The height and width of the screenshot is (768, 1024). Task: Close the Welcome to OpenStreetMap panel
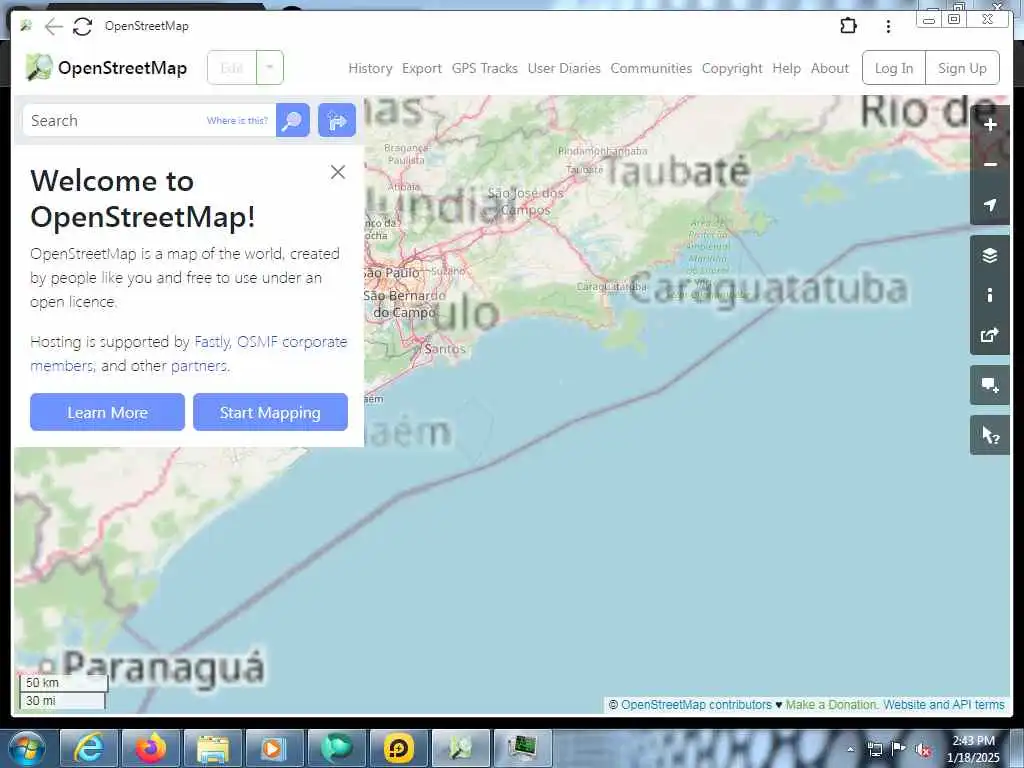[338, 172]
